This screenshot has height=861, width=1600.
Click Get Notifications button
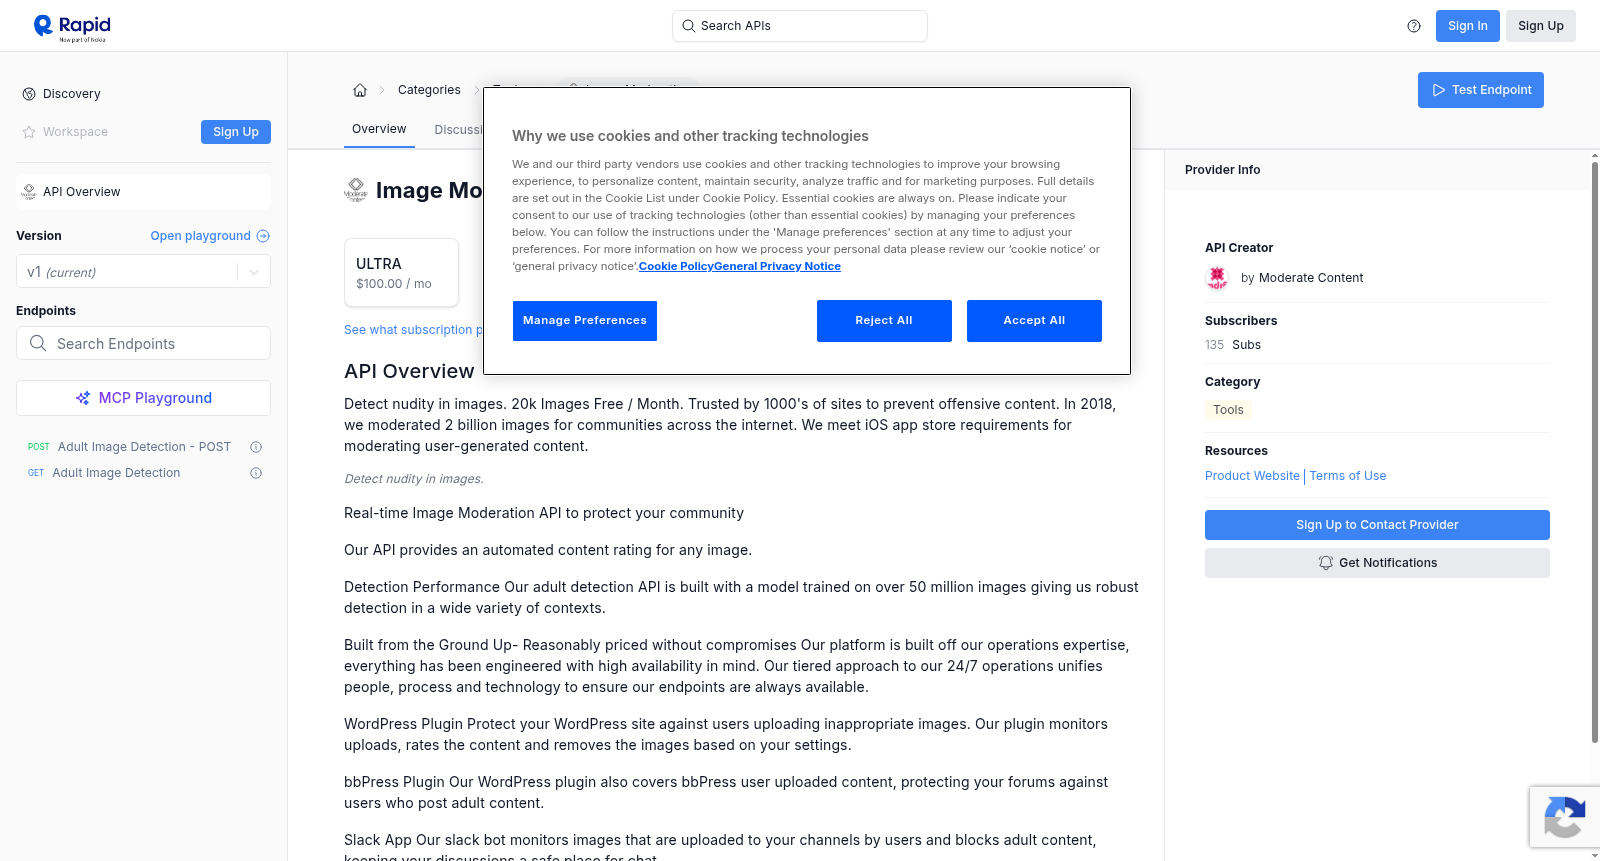(1377, 563)
